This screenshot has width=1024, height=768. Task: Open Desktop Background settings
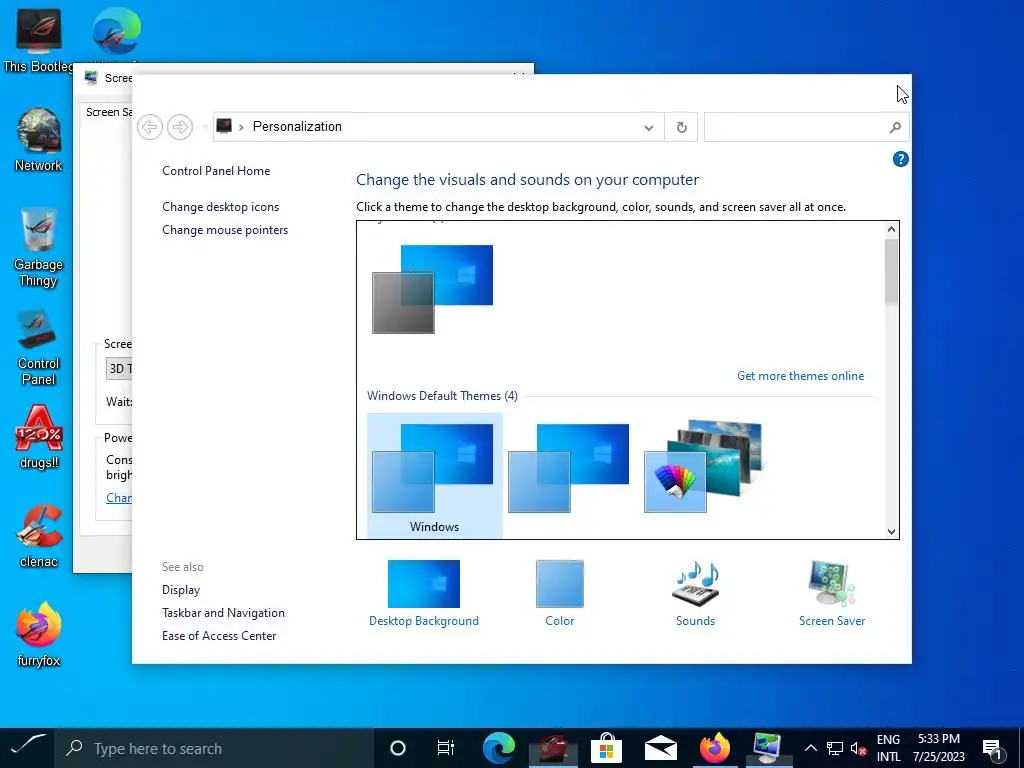pos(424,593)
